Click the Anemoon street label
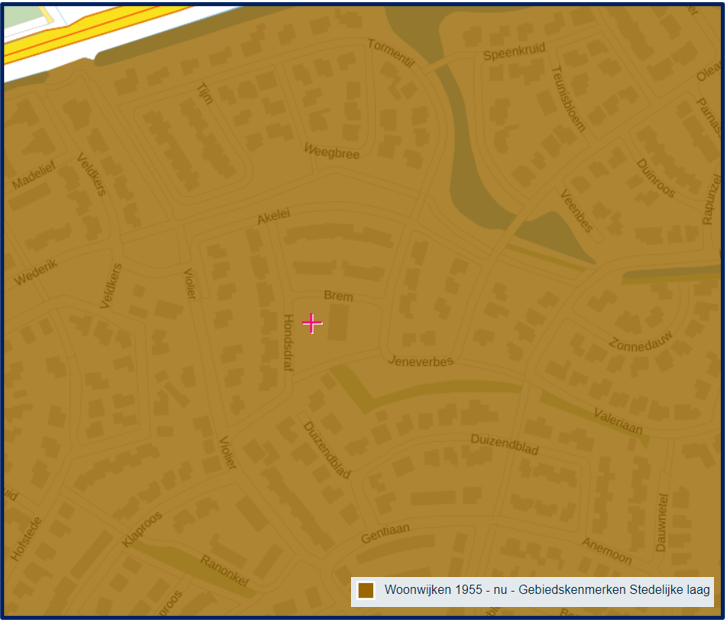The height and width of the screenshot is (622, 727). pos(607,550)
